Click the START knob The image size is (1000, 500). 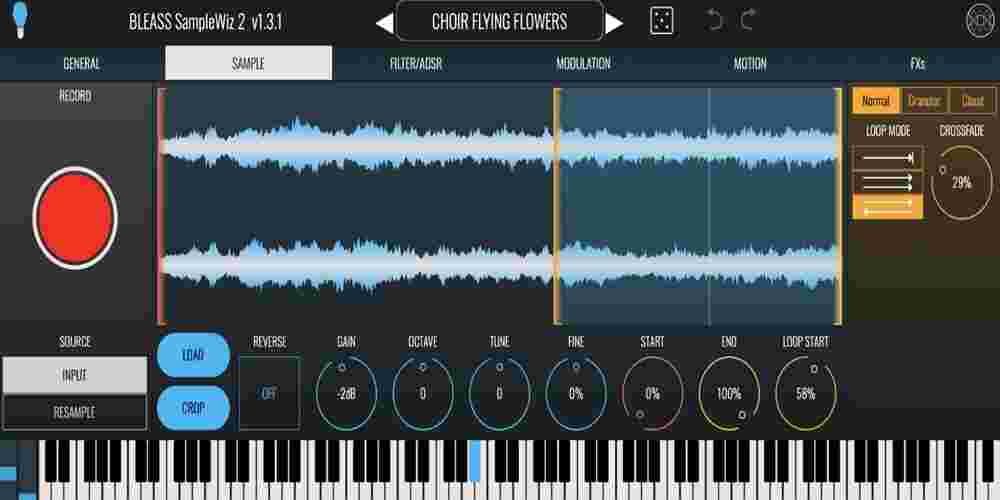click(x=652, y=393)
